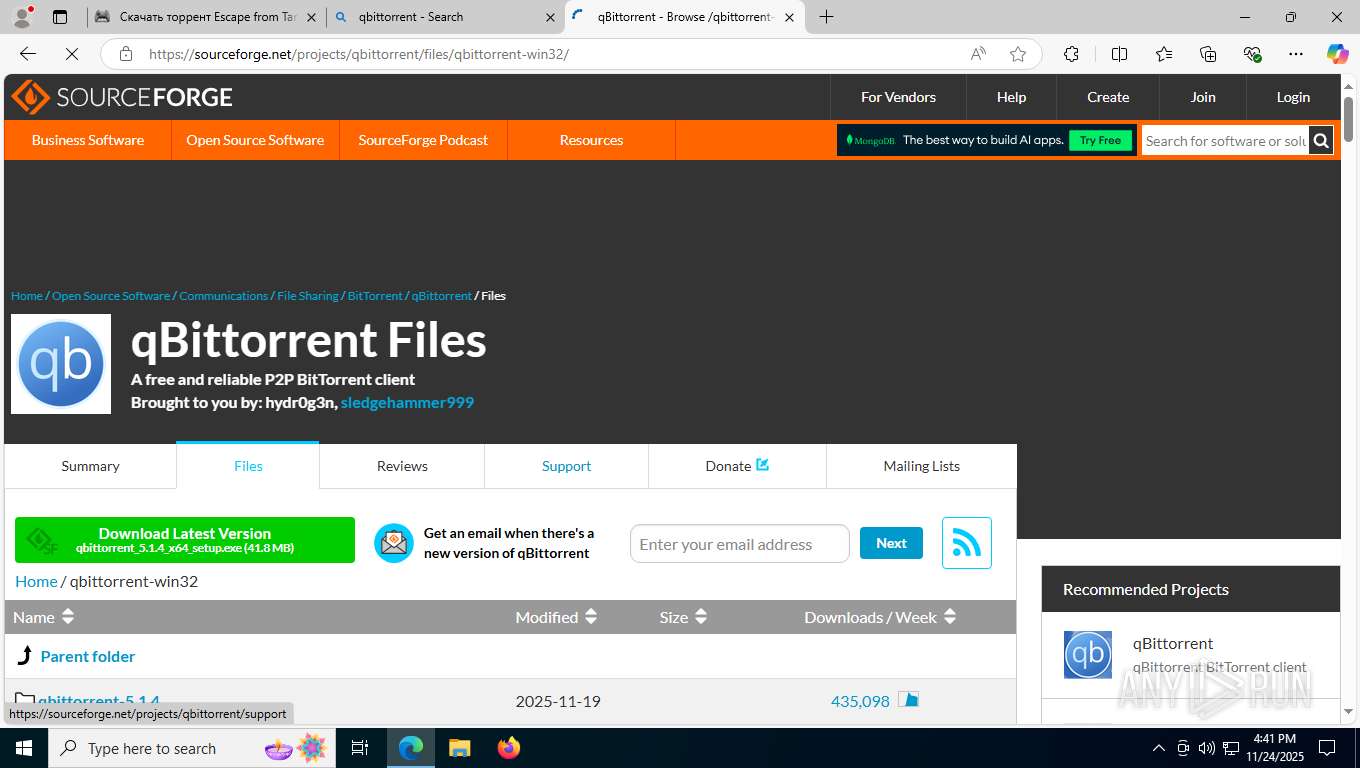Open Task View on taskbar

[x=360, y=748]
